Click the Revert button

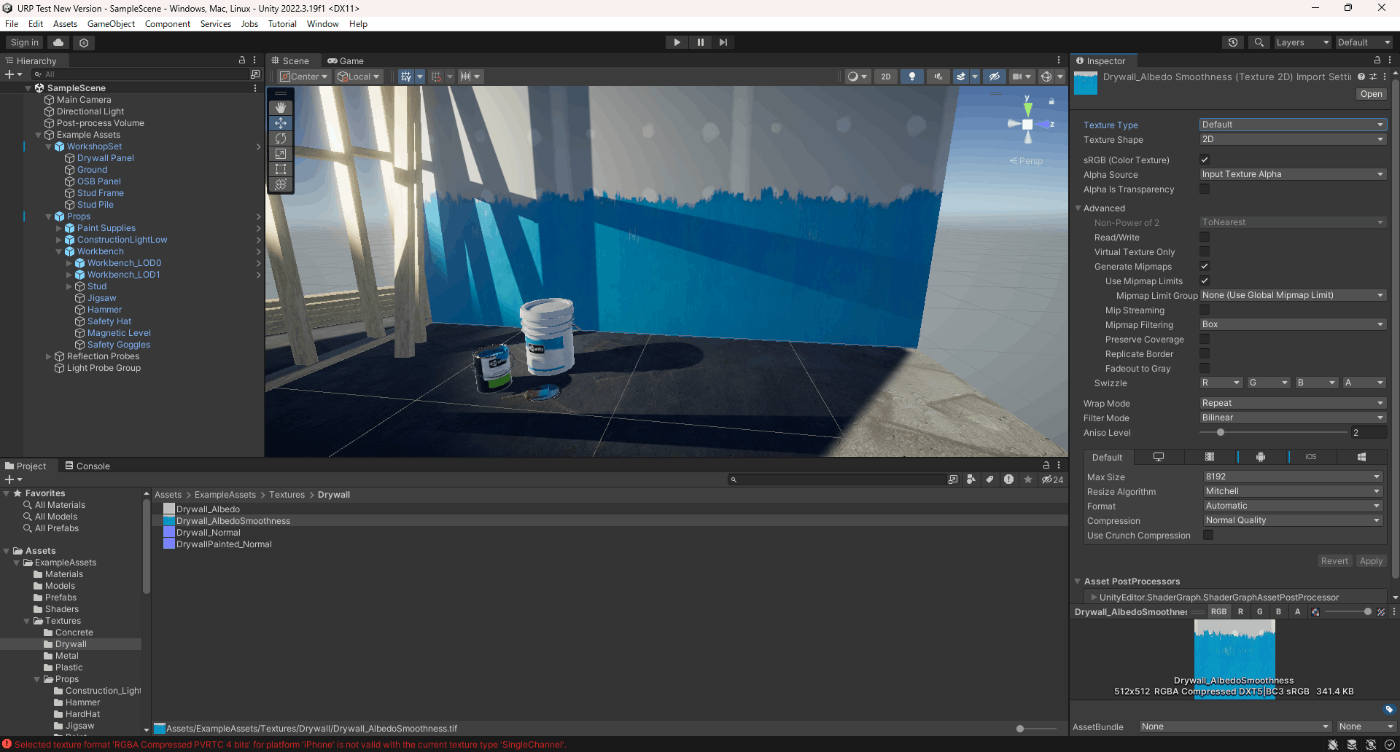[x=1335, y=561]
